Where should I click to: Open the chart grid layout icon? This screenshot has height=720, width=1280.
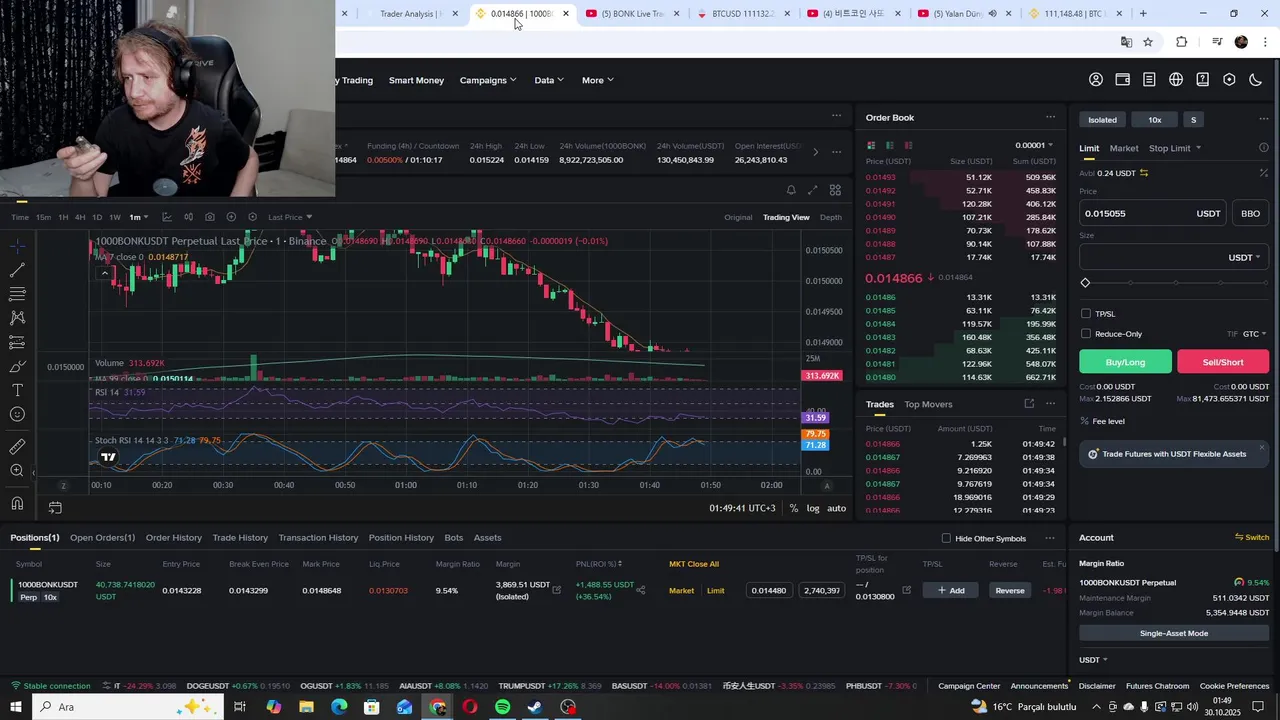click(835, 190)
